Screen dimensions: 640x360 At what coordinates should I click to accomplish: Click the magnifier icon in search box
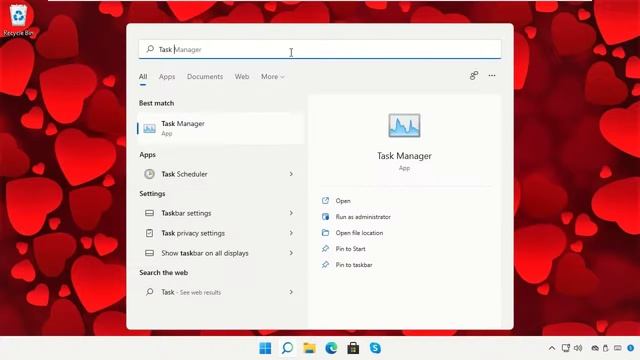[x=150, y=49]
